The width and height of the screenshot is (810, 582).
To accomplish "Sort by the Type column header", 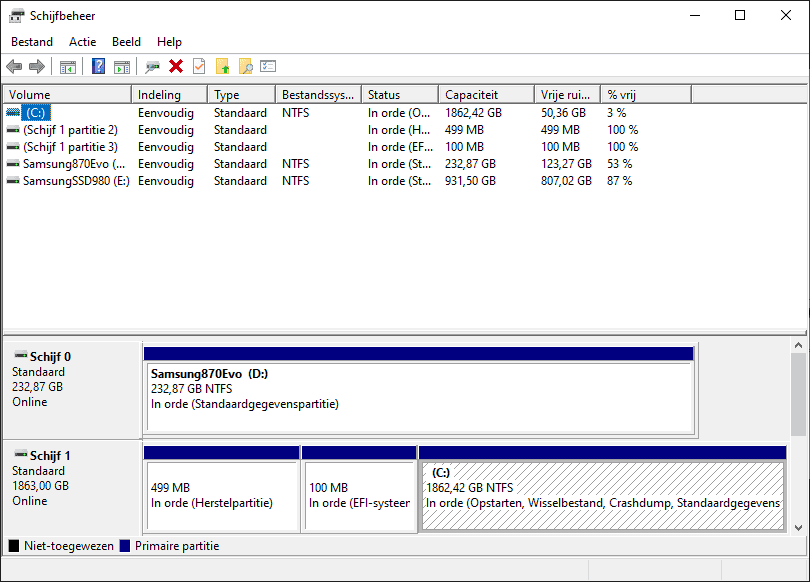I will (241, 95).
